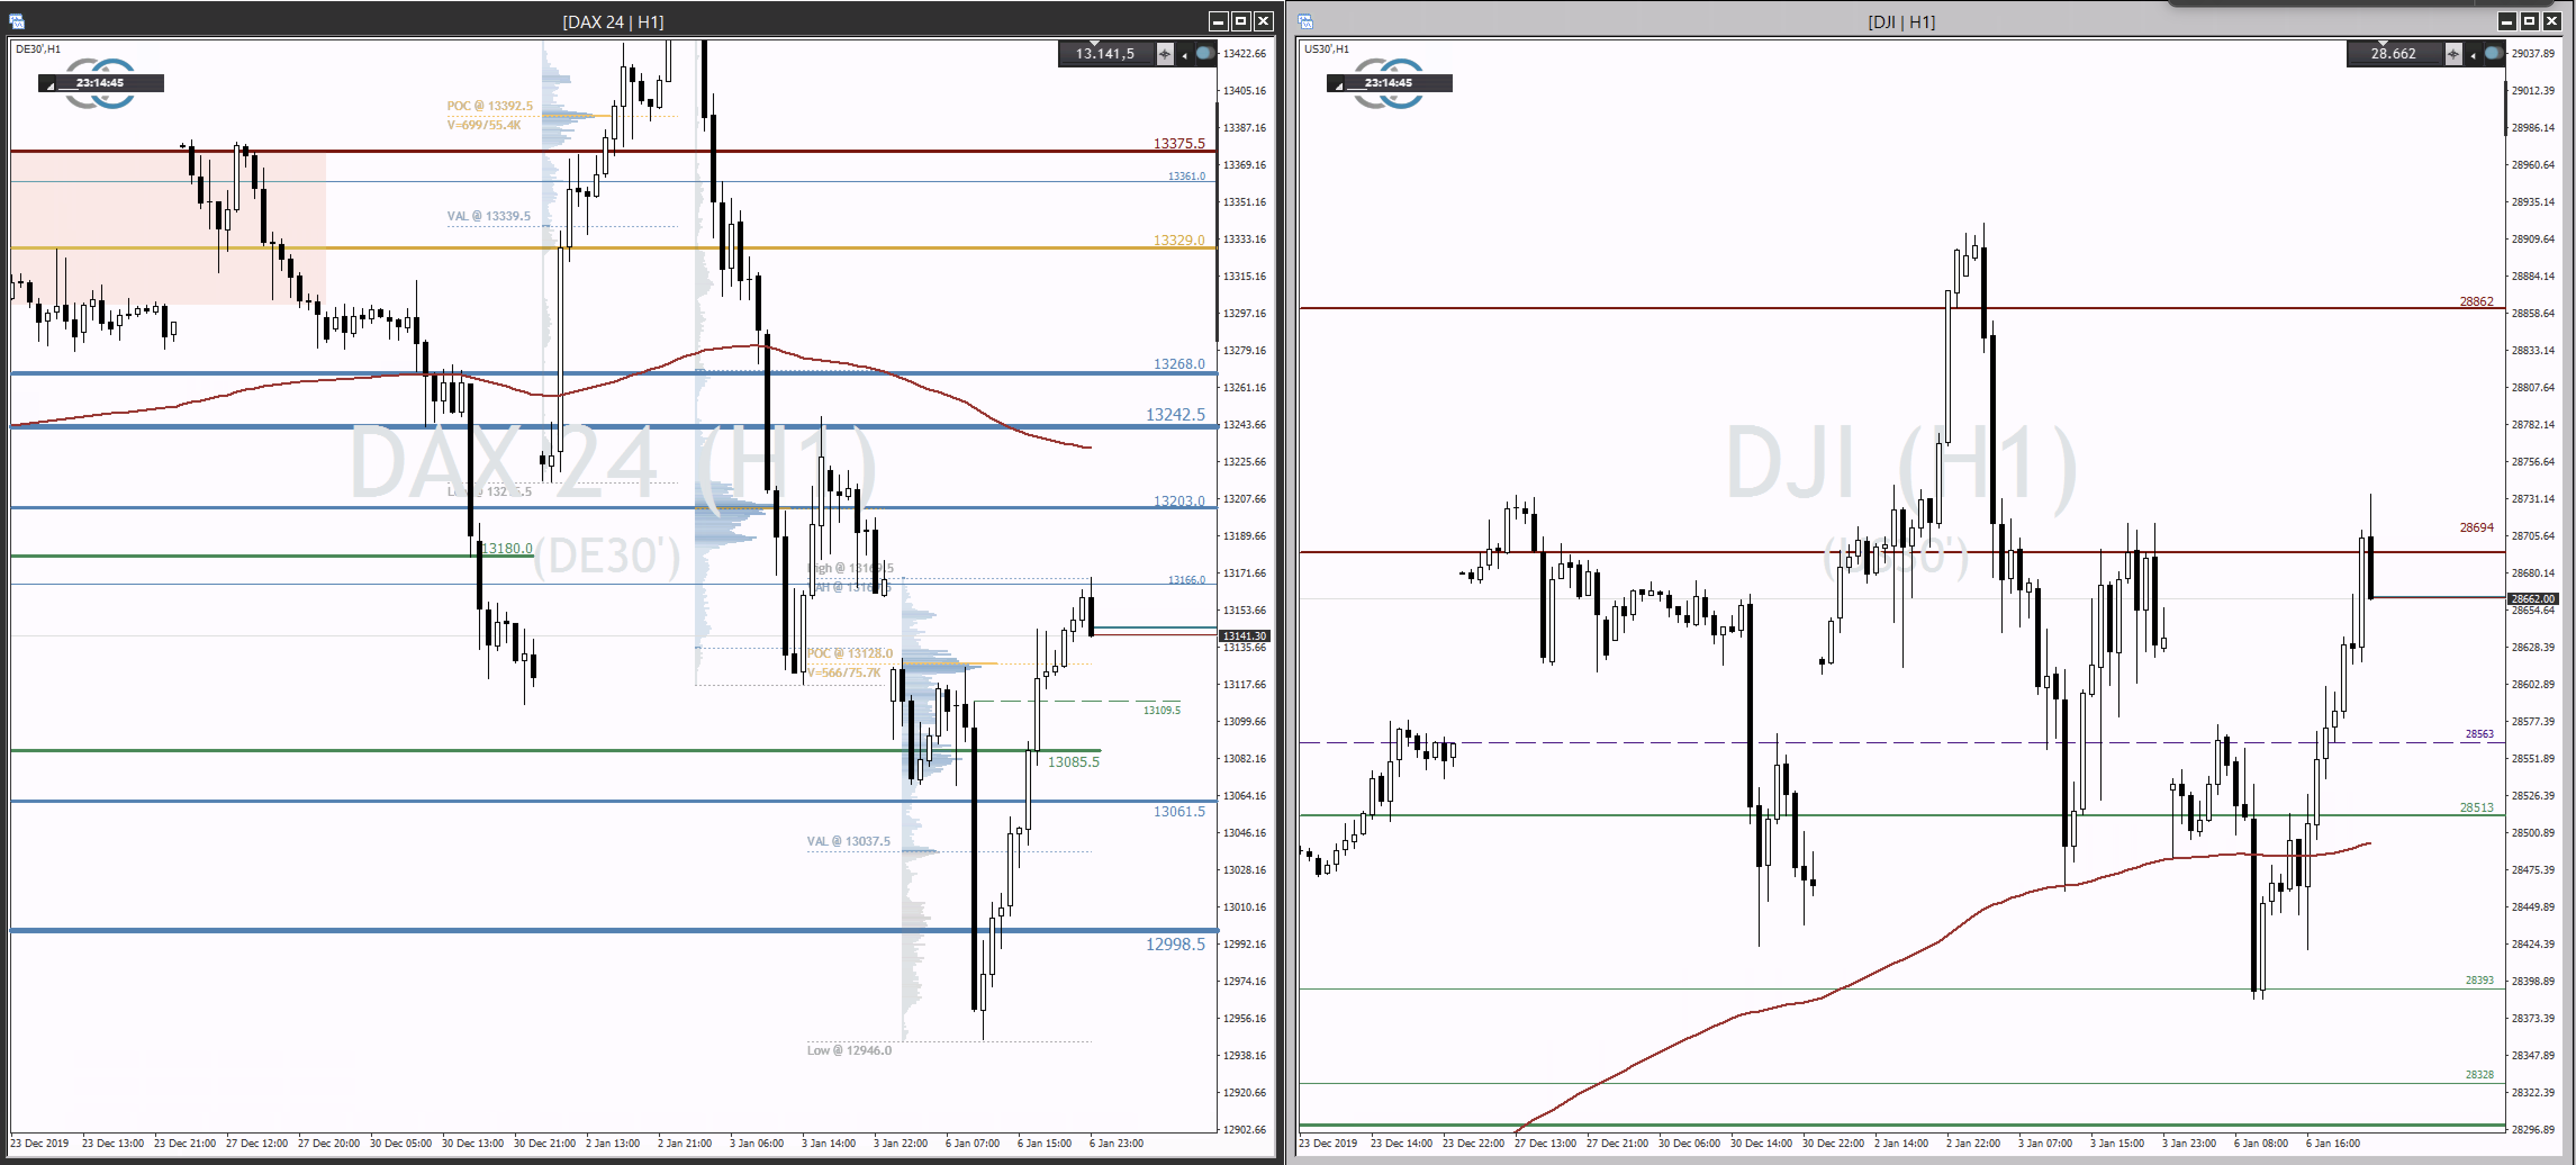This screenshot has width=2576, height=1165.
Task: Open the DAX 24 window chart icon menu
Action: point(17,21)
